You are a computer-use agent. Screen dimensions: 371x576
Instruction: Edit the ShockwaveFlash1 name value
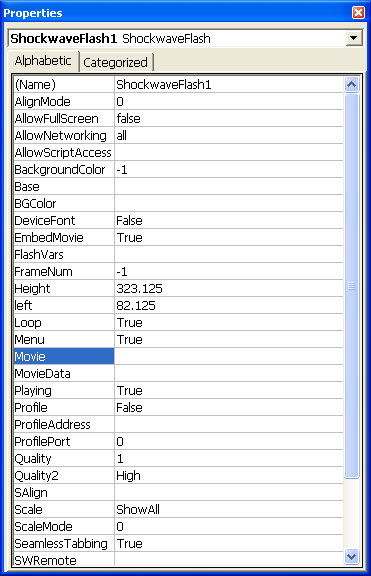(x=229, y=84)
